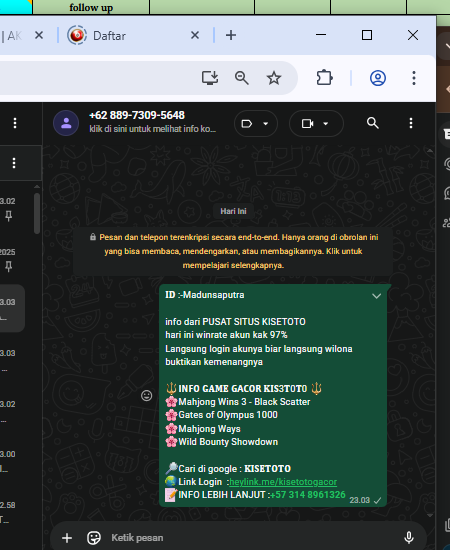Open the label tag dropdown in chat header

pos(256,123)
